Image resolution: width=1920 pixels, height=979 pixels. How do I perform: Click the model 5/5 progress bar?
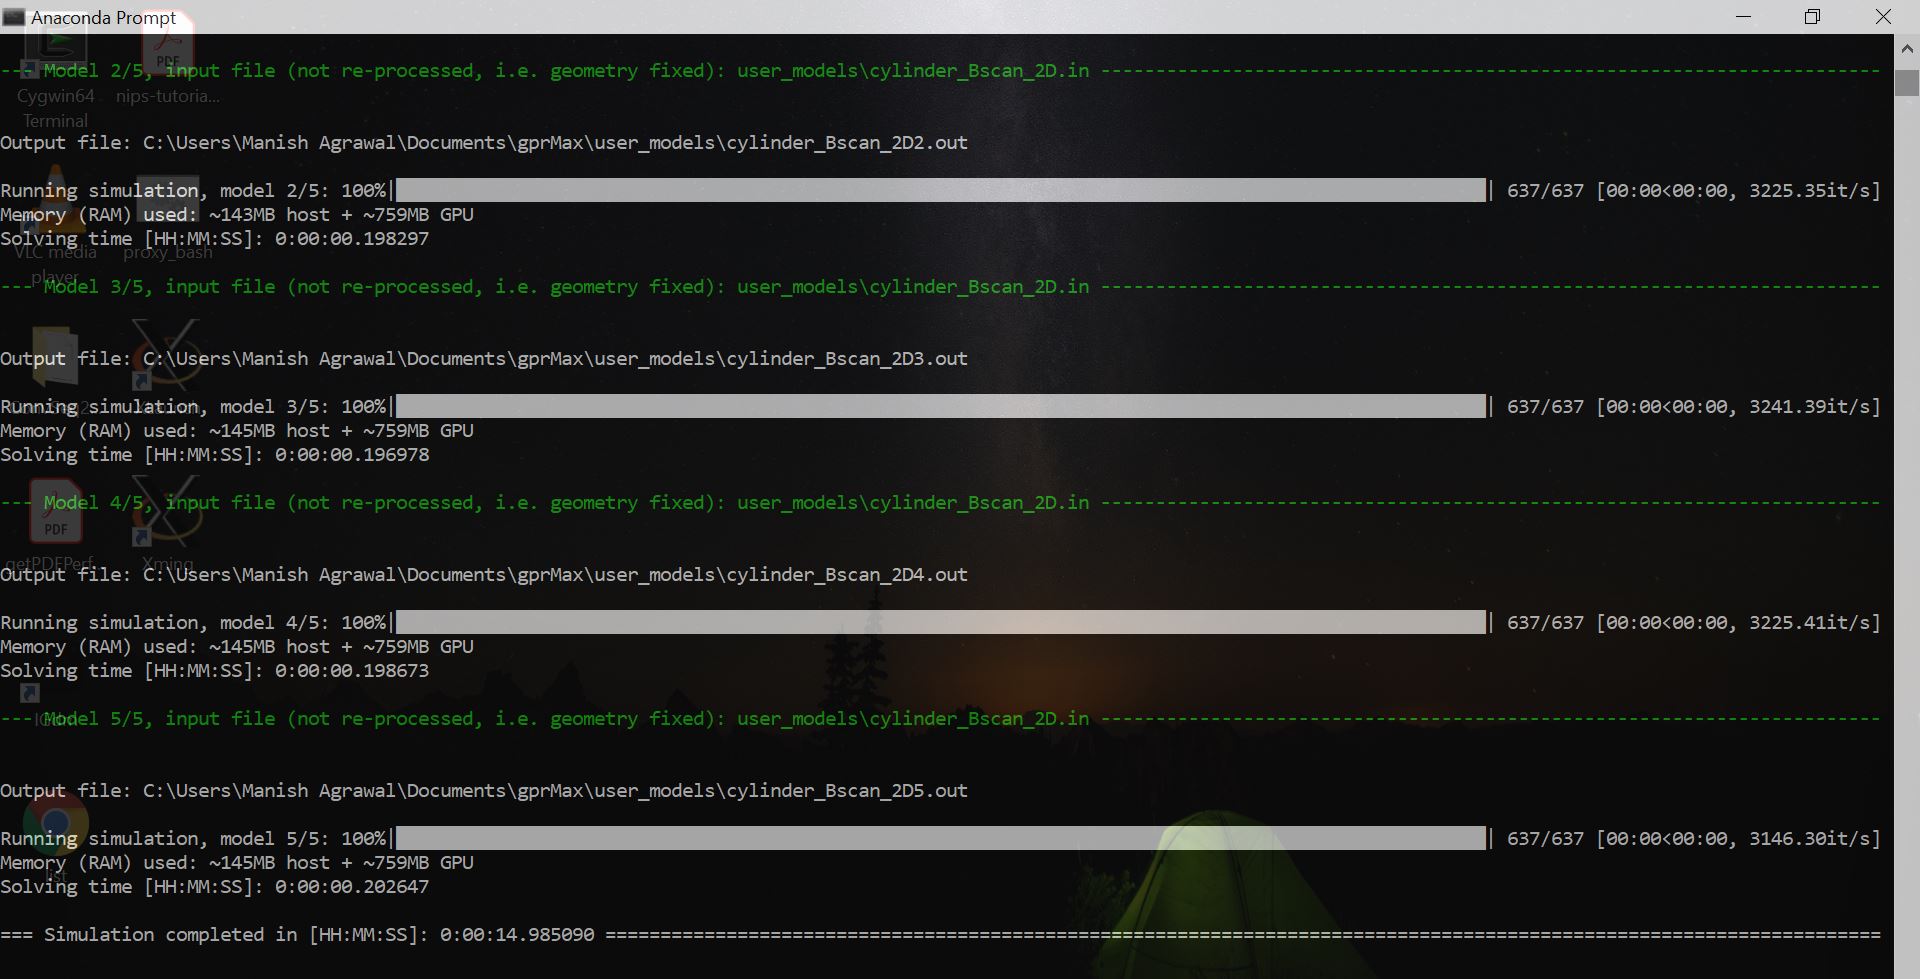(x=940, y=838)
